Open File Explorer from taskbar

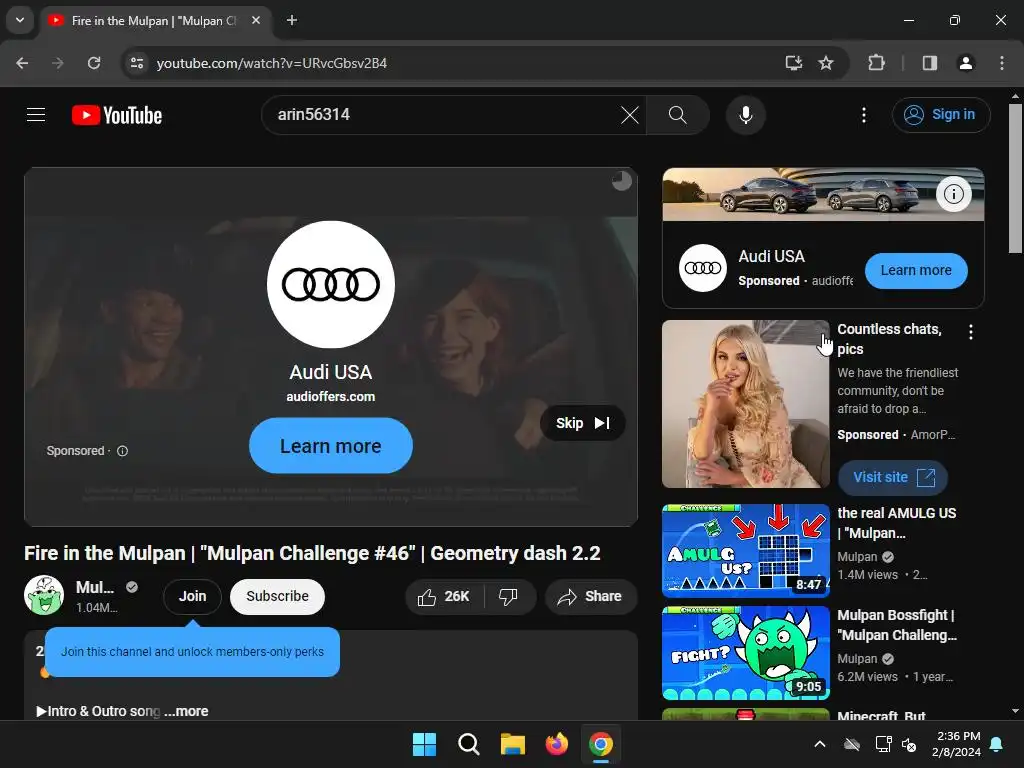(x=513, y=744)
